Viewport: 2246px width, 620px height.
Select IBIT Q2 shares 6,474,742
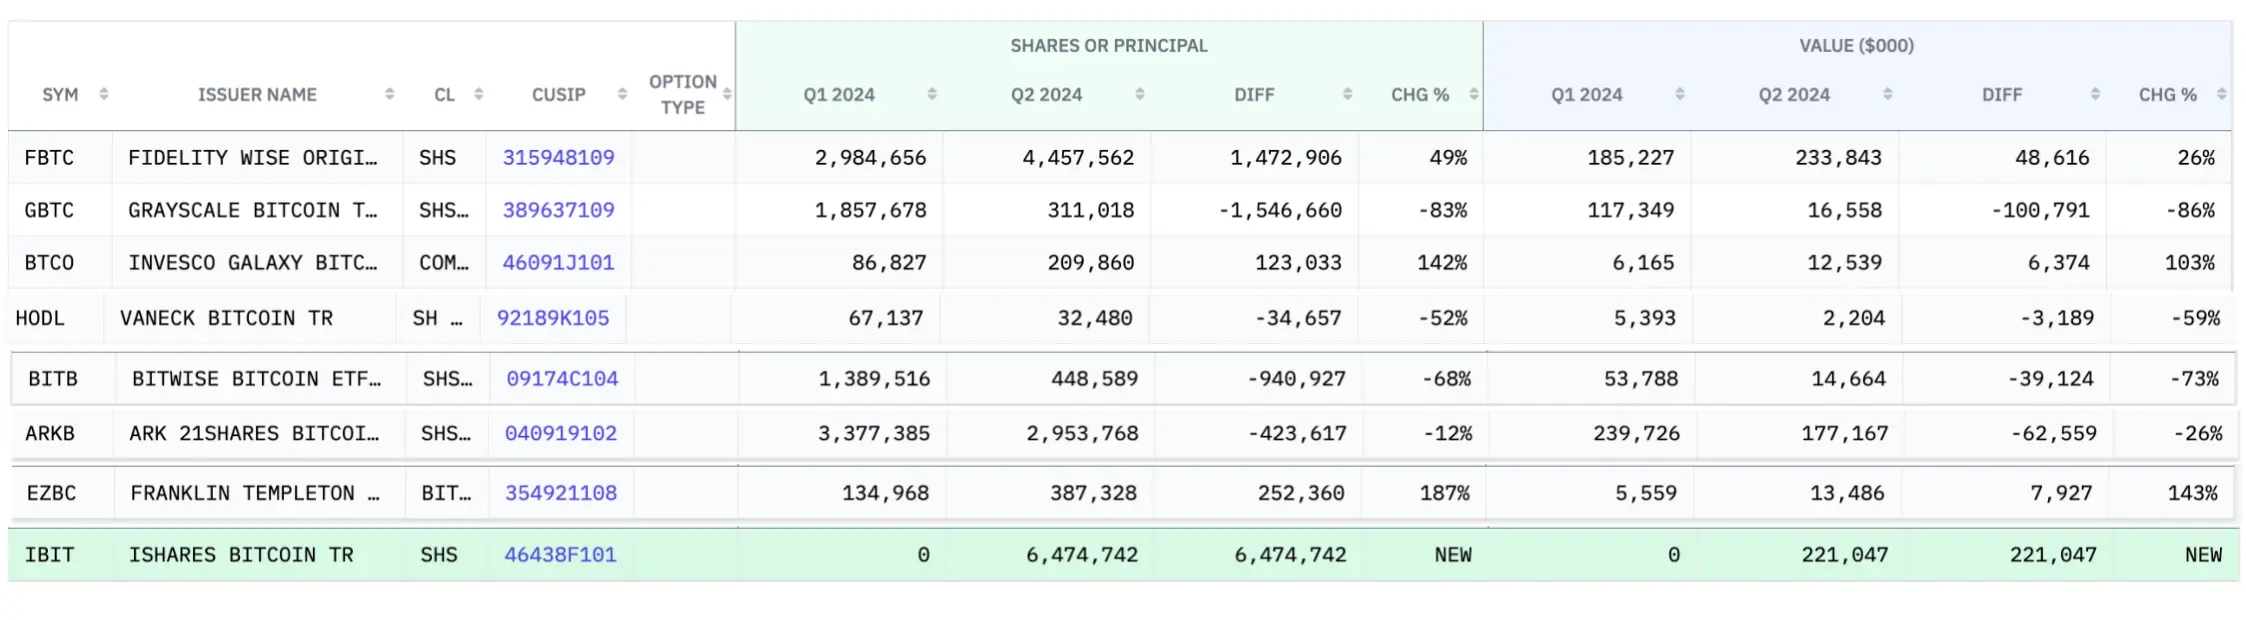(x=1082, y=555)
